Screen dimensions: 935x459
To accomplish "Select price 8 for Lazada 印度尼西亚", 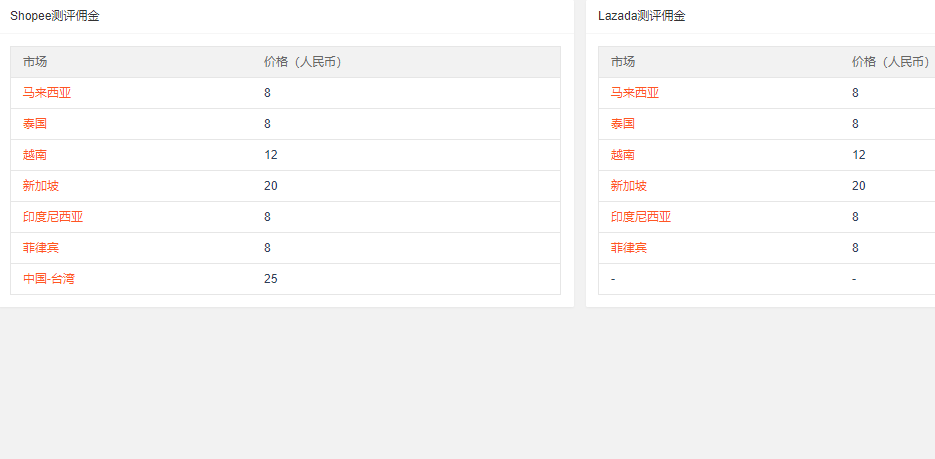I will 856,217.
